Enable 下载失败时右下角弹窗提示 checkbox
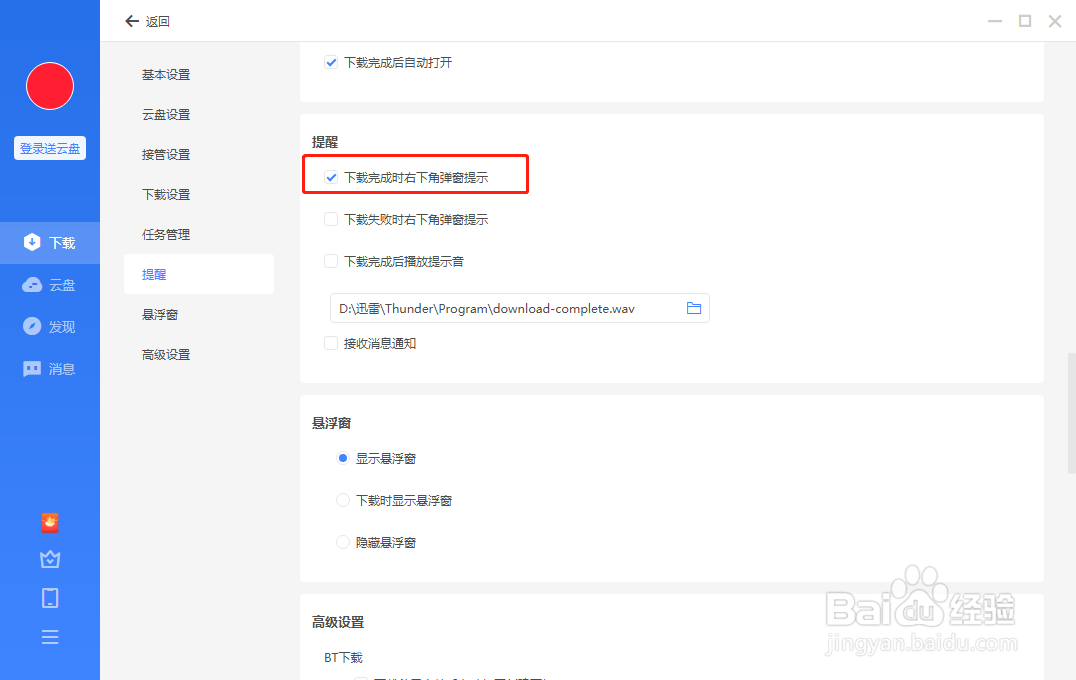The height and width of the screenshot is (680, 1076). (x=331, y=219)
